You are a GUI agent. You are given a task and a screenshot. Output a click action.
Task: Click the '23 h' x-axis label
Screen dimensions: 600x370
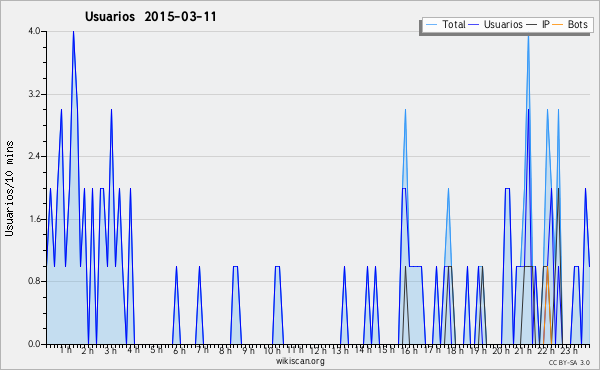pyautogui.click(x=569, y=351)
